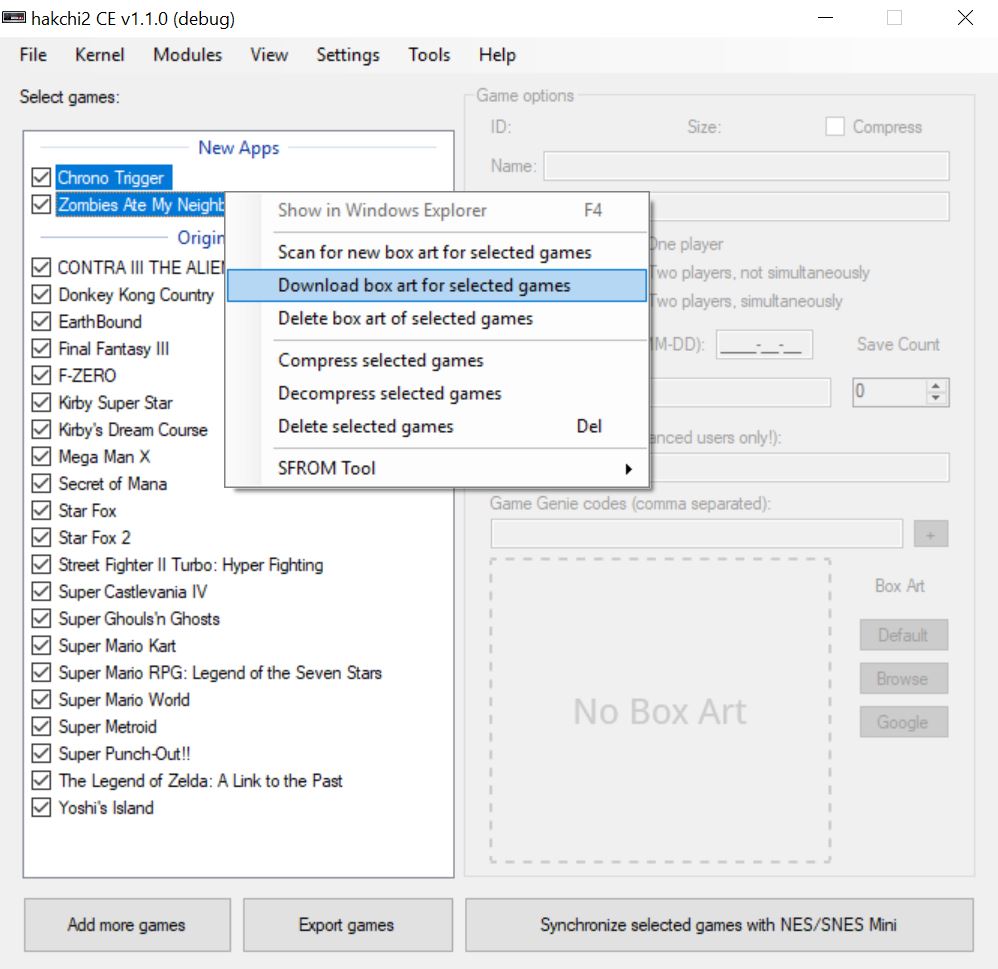Uncheck the Star Fox 2 checkbox
The width and height of the screenshot is (998, 969).
[41, 538]
